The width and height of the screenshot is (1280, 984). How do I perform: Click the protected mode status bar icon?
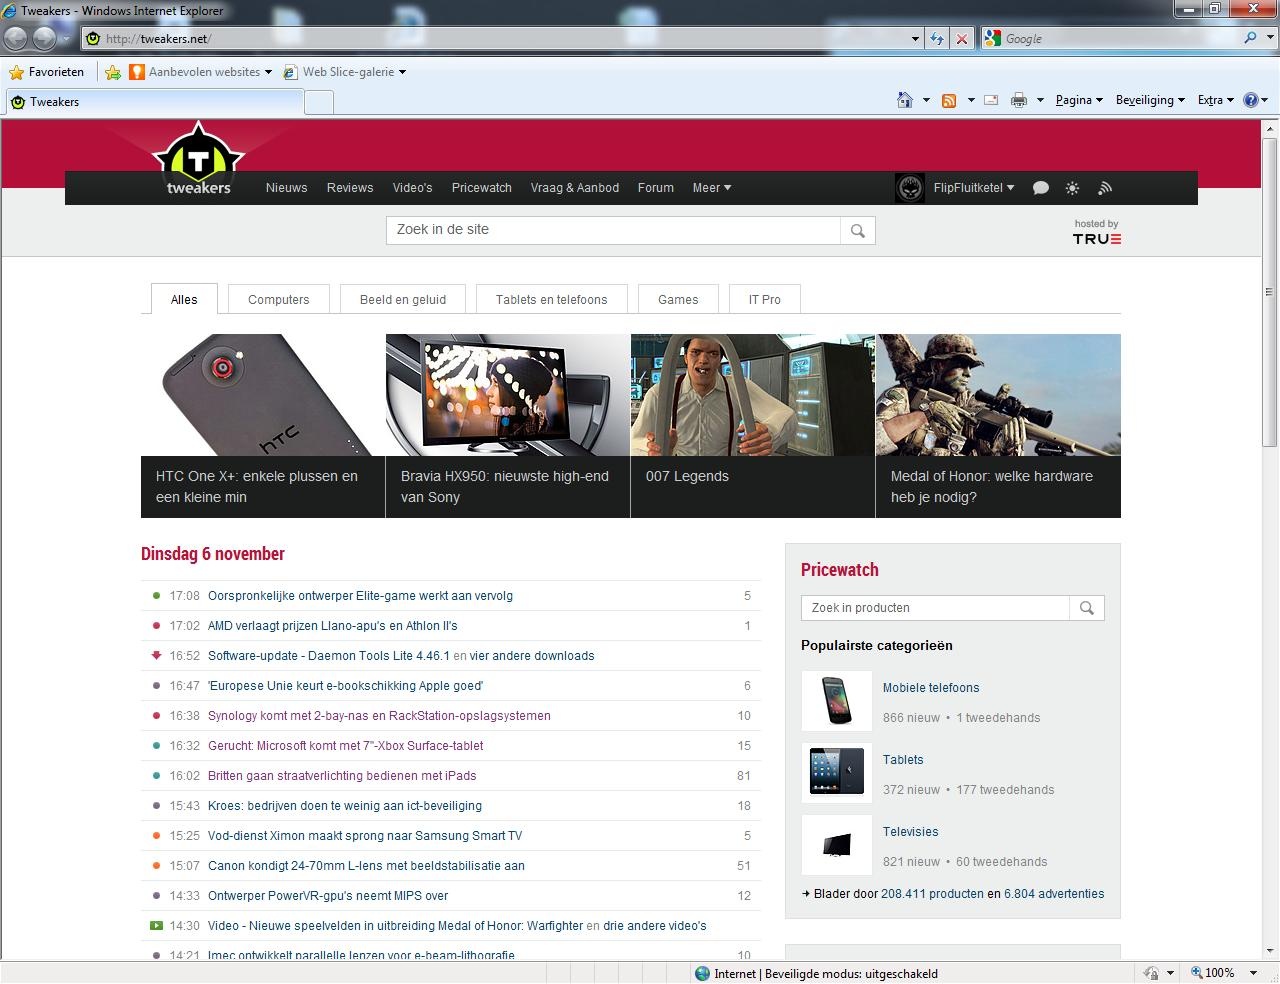(x=1150, y=973)
